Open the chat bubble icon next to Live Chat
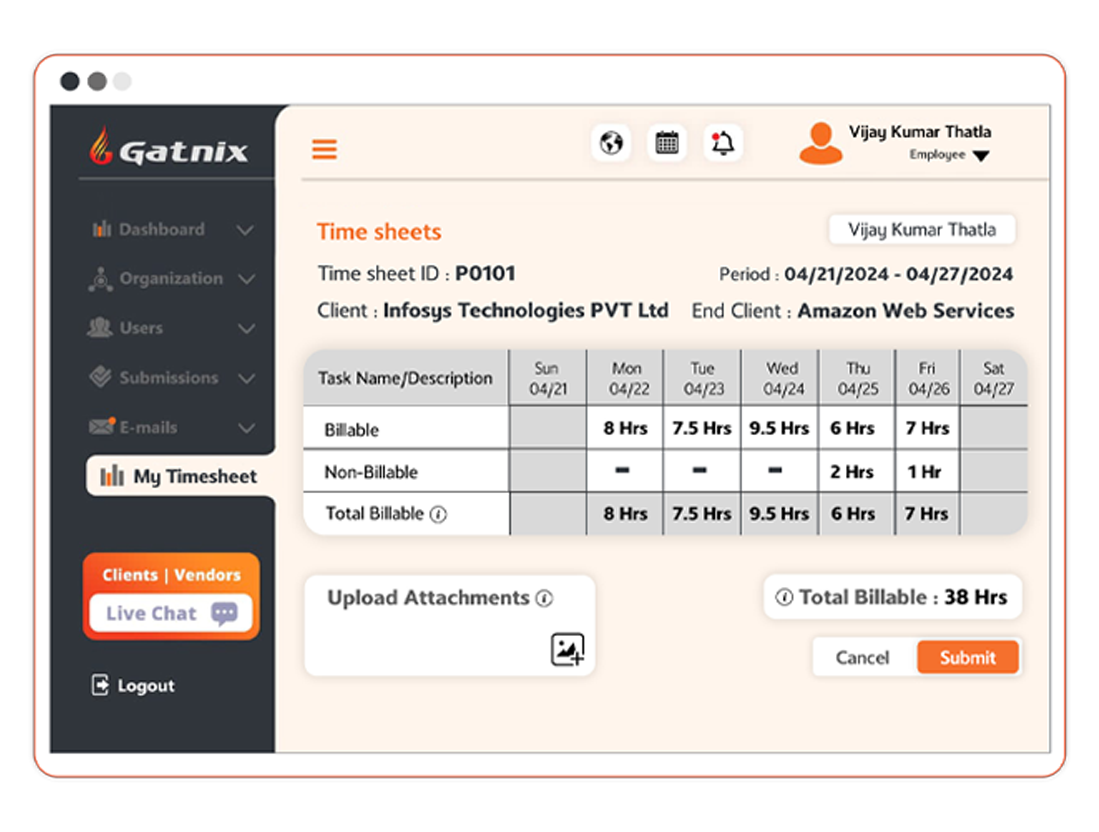Viewport: 1099px width, 832px height. [224, 613]
